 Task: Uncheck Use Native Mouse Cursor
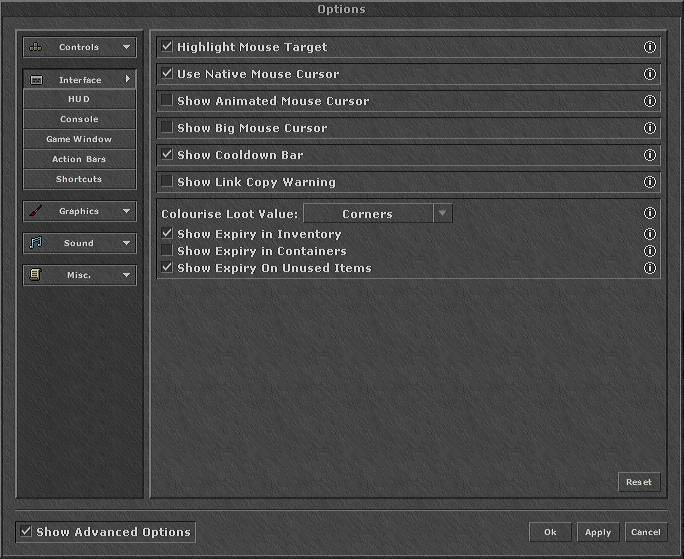[167, 73]
